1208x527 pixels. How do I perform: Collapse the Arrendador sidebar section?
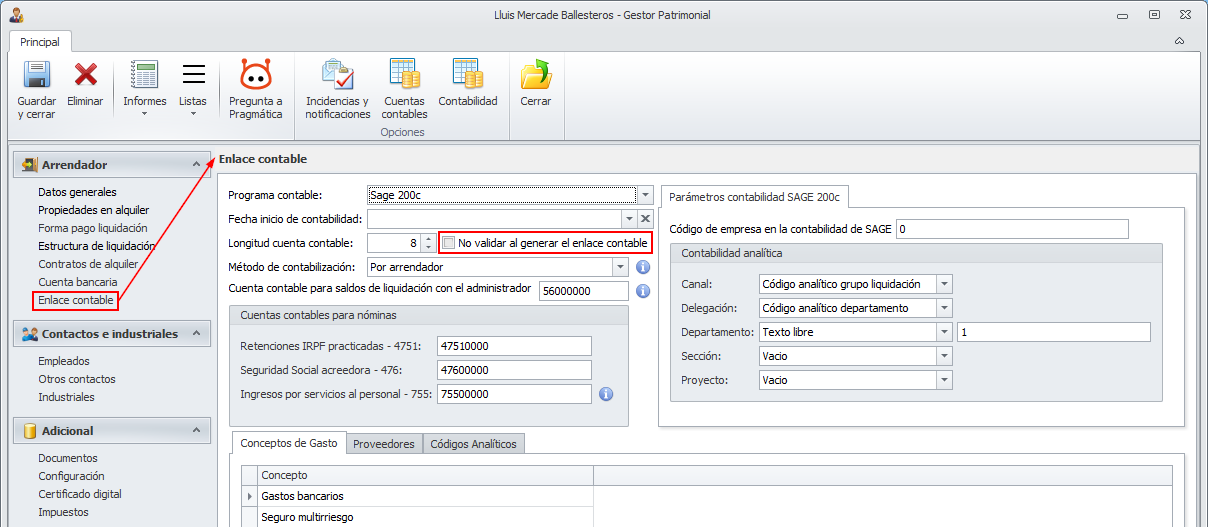[196, 164]
